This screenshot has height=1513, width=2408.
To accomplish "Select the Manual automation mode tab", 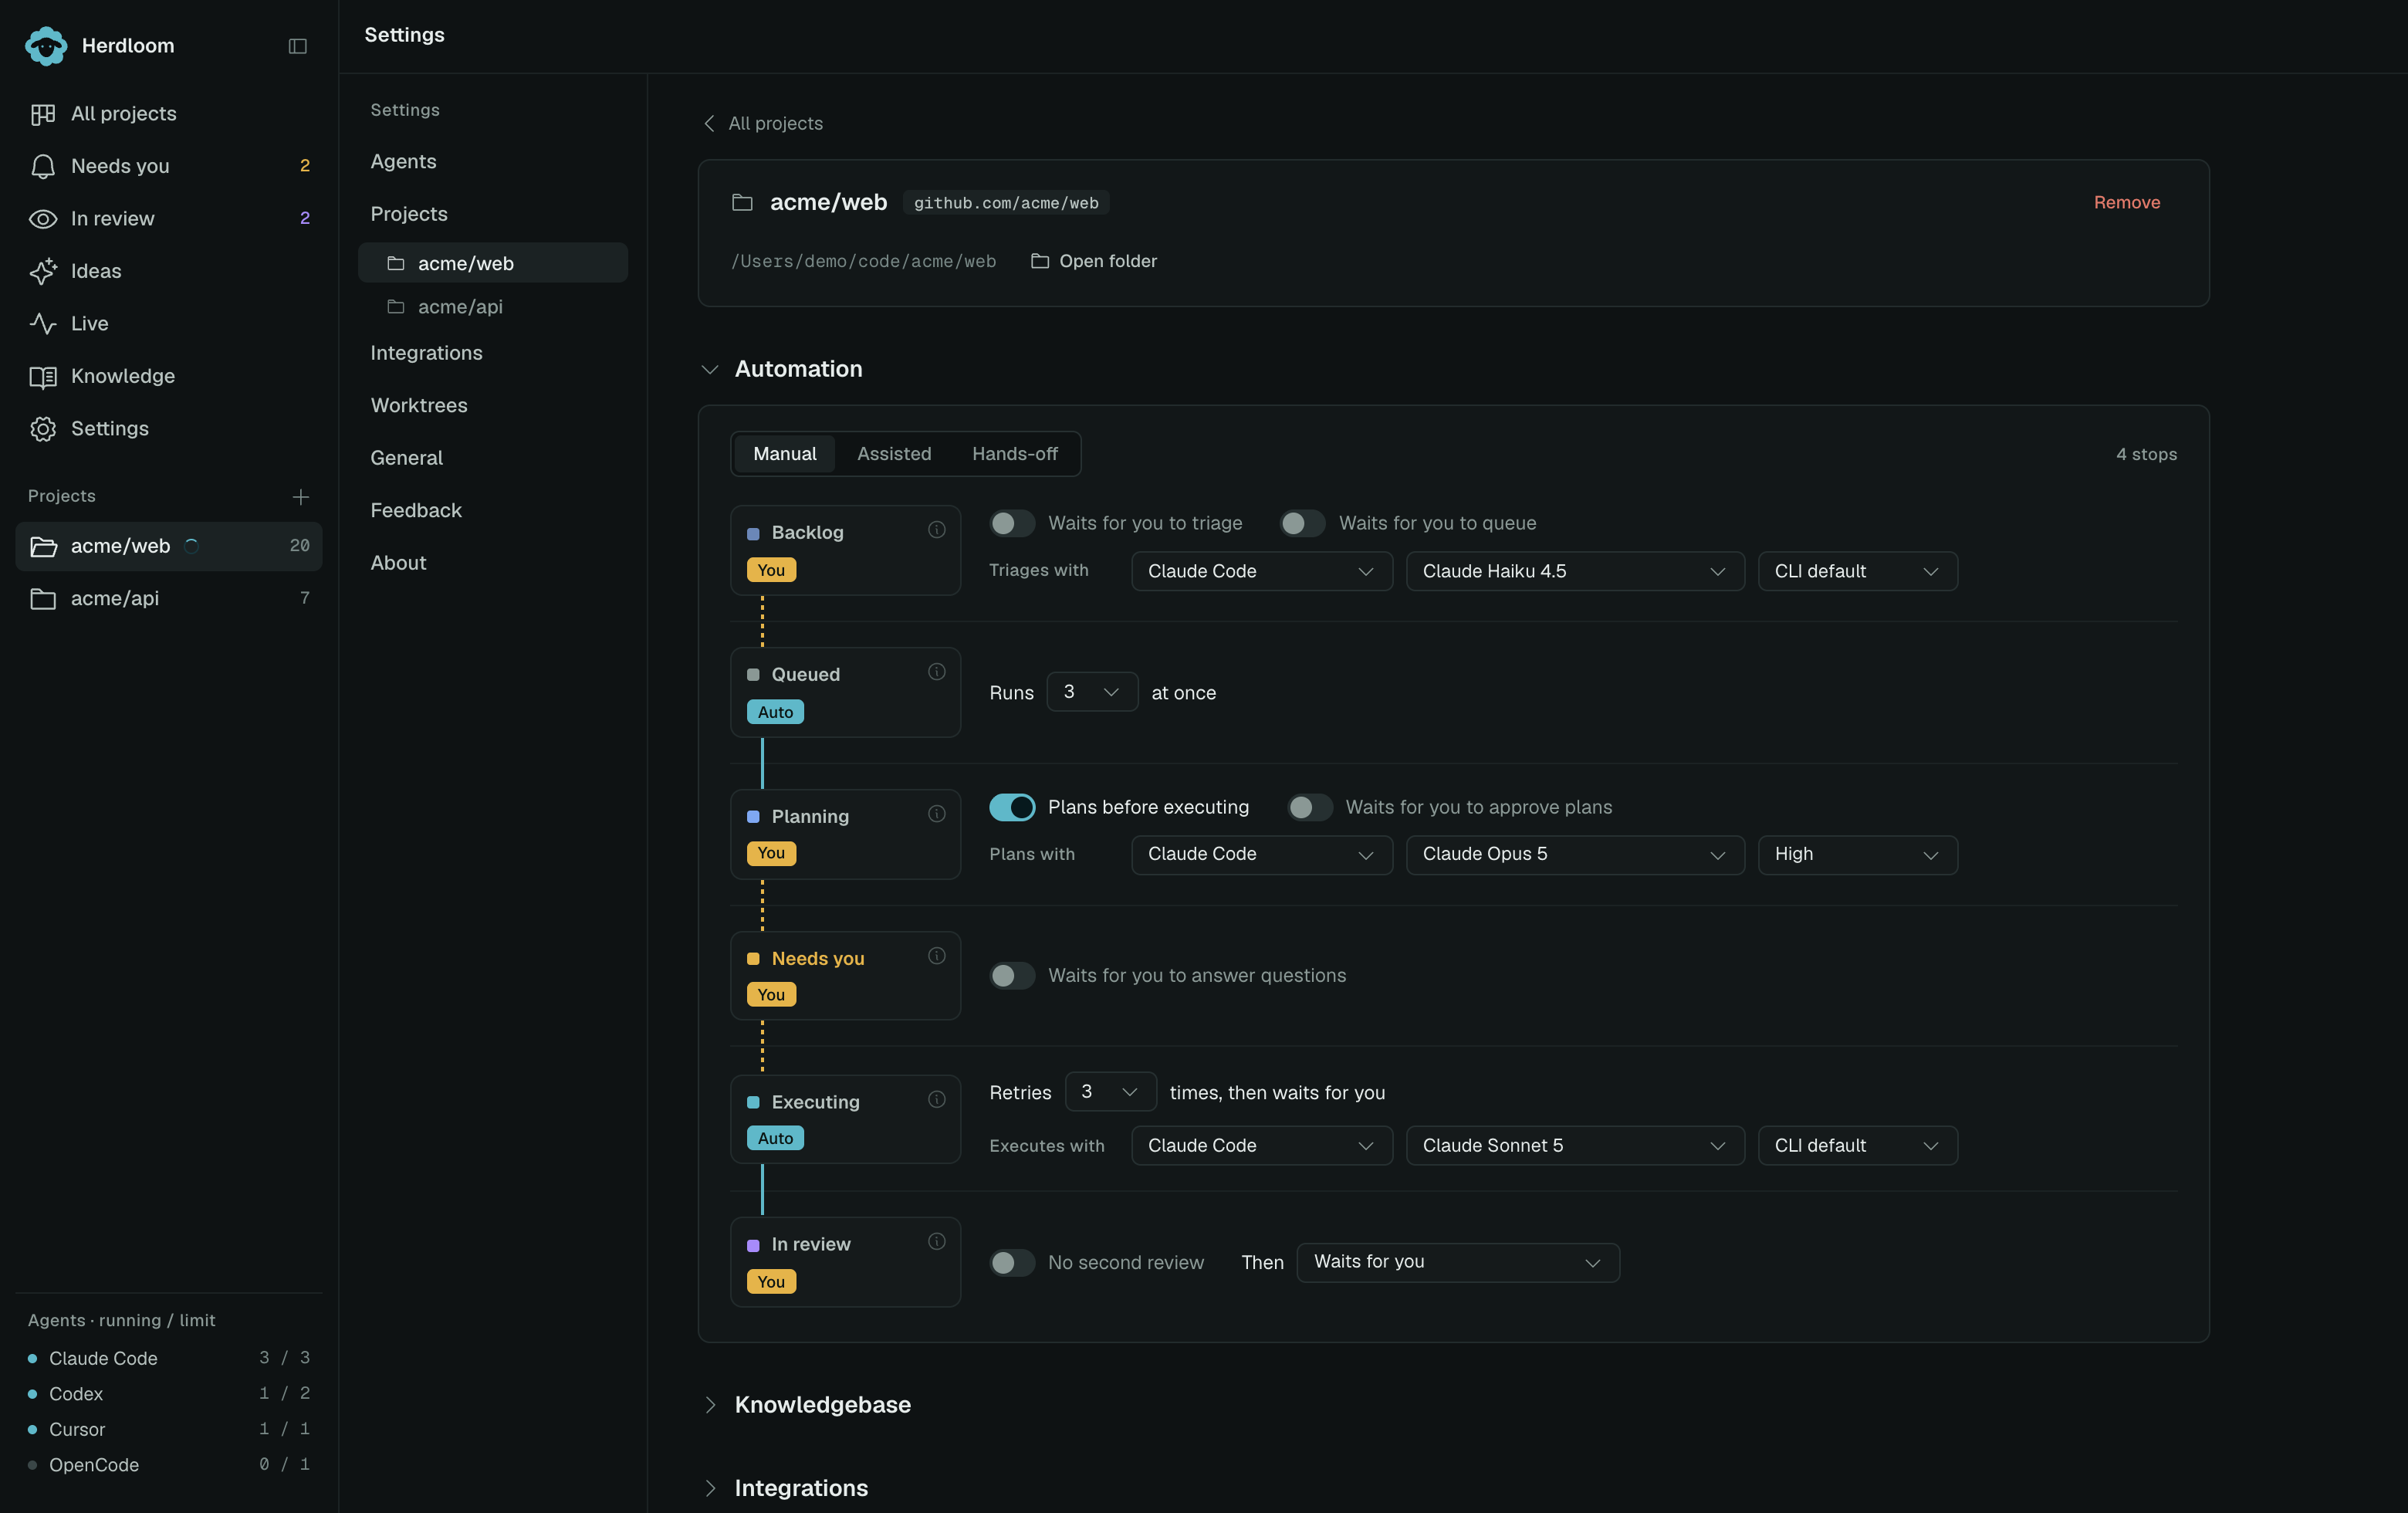I will pos(785,454).
